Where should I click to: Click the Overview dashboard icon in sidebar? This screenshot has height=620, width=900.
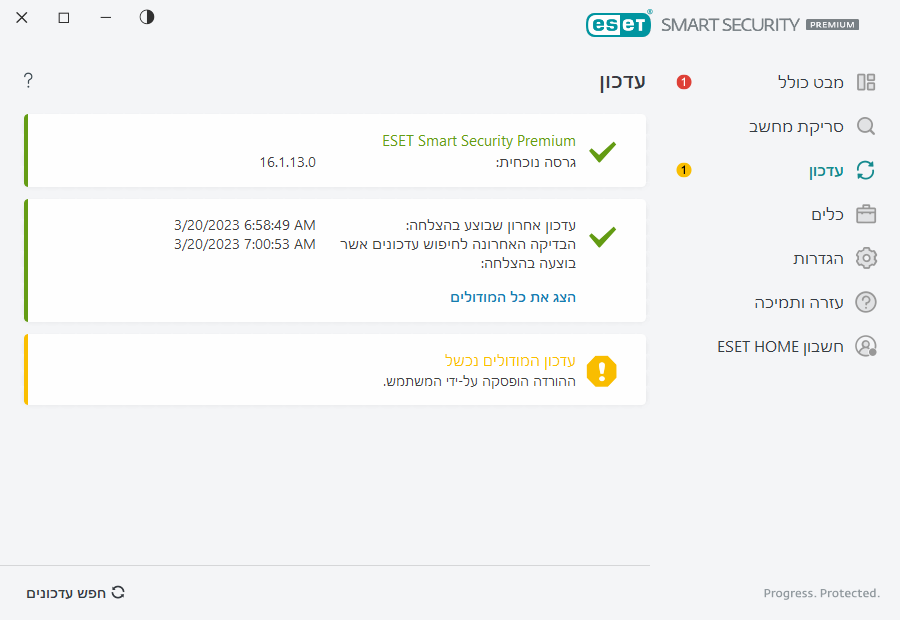click(x=866, y=82)
